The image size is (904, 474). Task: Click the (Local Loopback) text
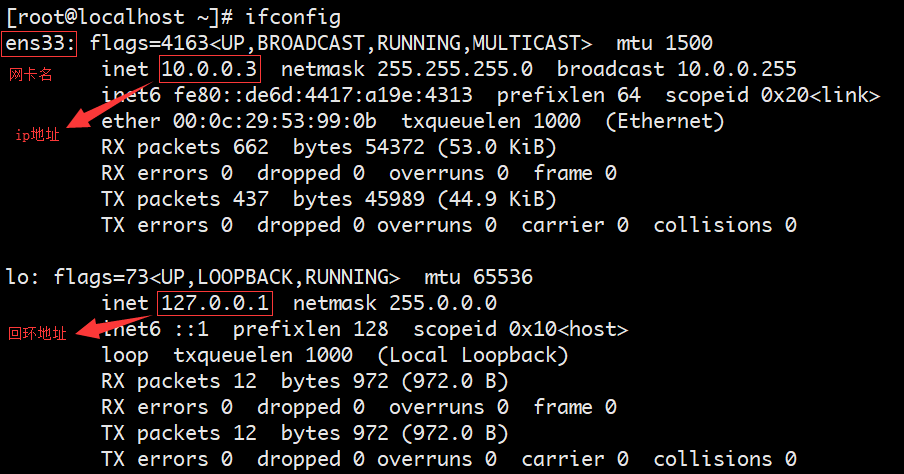tap(473, 355)
